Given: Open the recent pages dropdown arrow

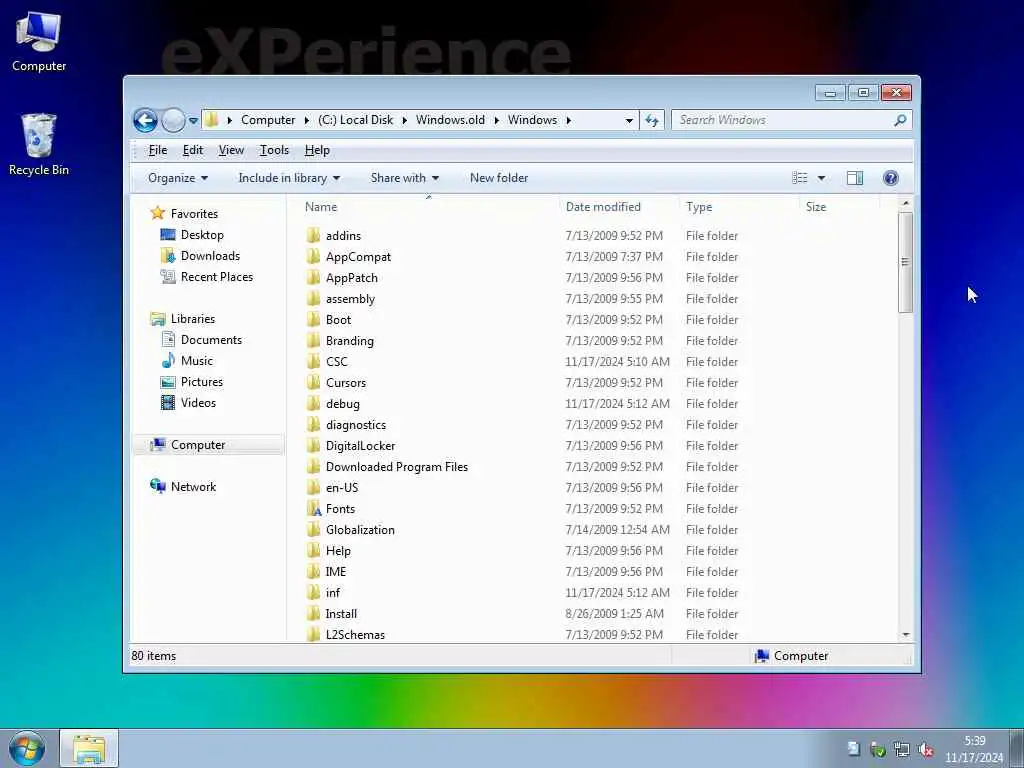Looking at the screenshot, I should (x=193, y=121).
